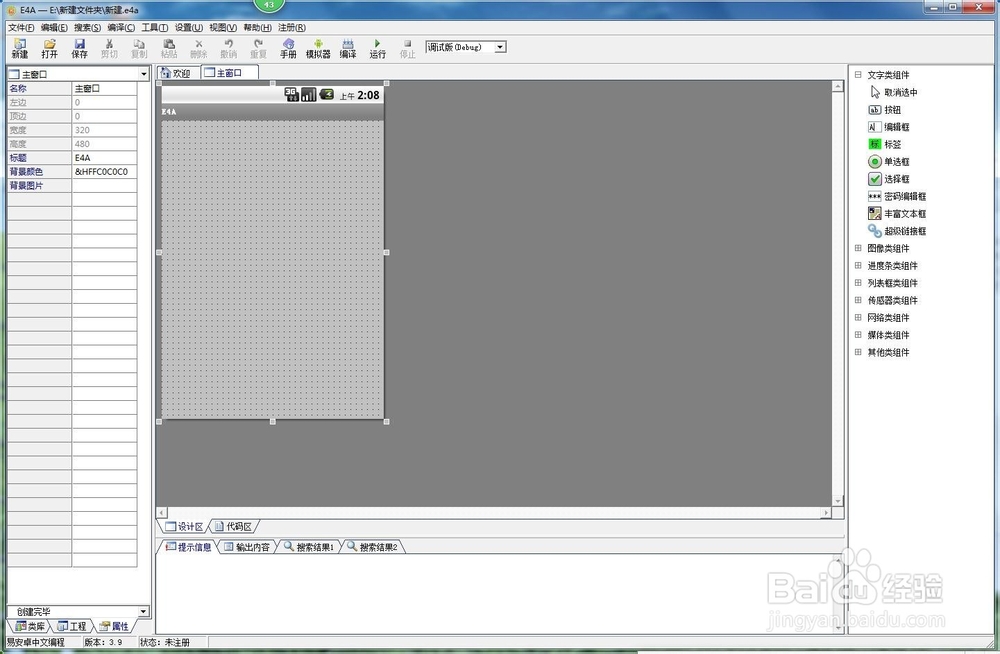Screen dimensions: 1000x654
Task: Switch to the 搜索结果2 tab
Action: [x=373, y=547]
